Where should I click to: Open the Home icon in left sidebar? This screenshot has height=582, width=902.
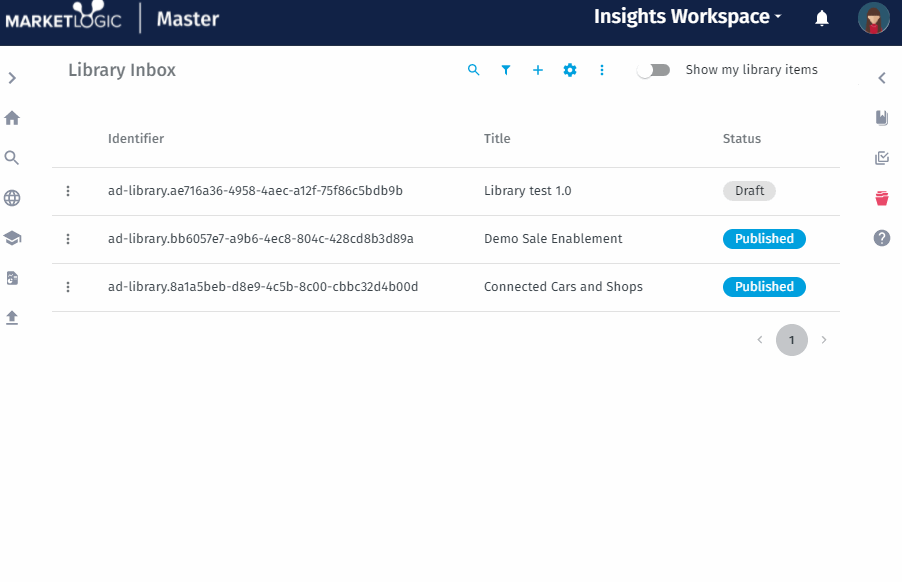12,117
